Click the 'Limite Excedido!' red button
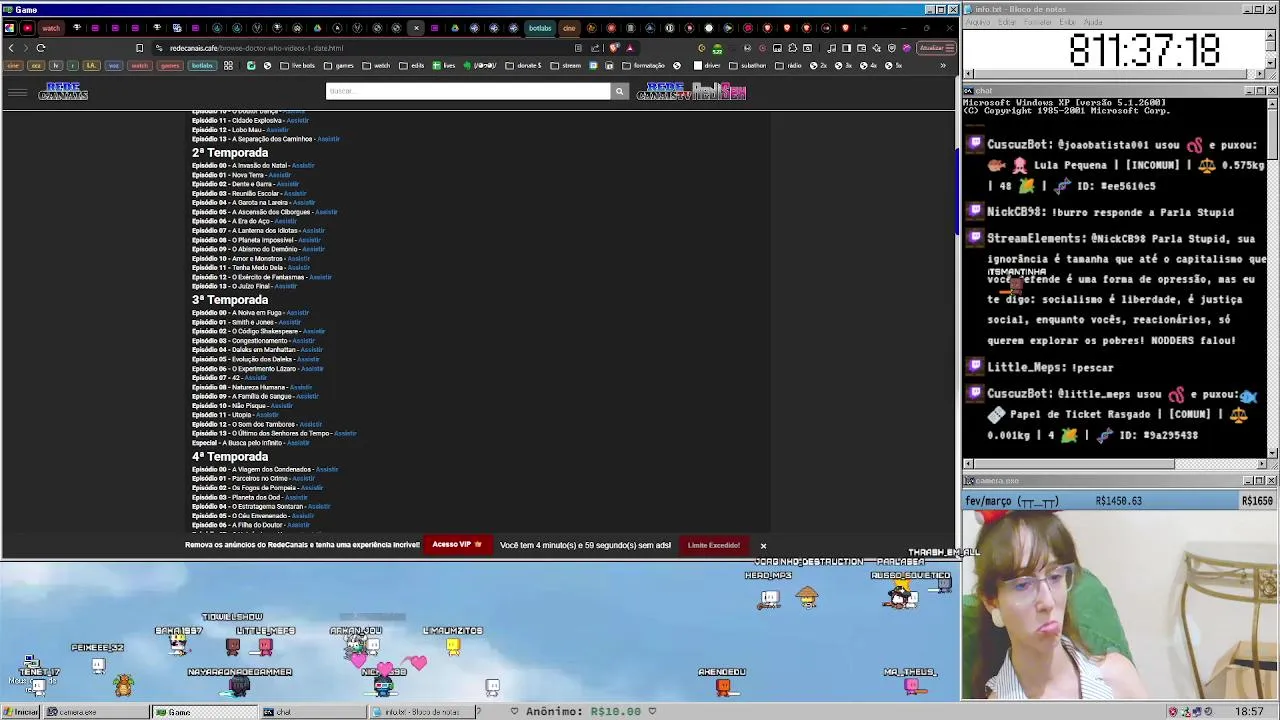Viewport: 1280px width, 720px height. (714, 546)
